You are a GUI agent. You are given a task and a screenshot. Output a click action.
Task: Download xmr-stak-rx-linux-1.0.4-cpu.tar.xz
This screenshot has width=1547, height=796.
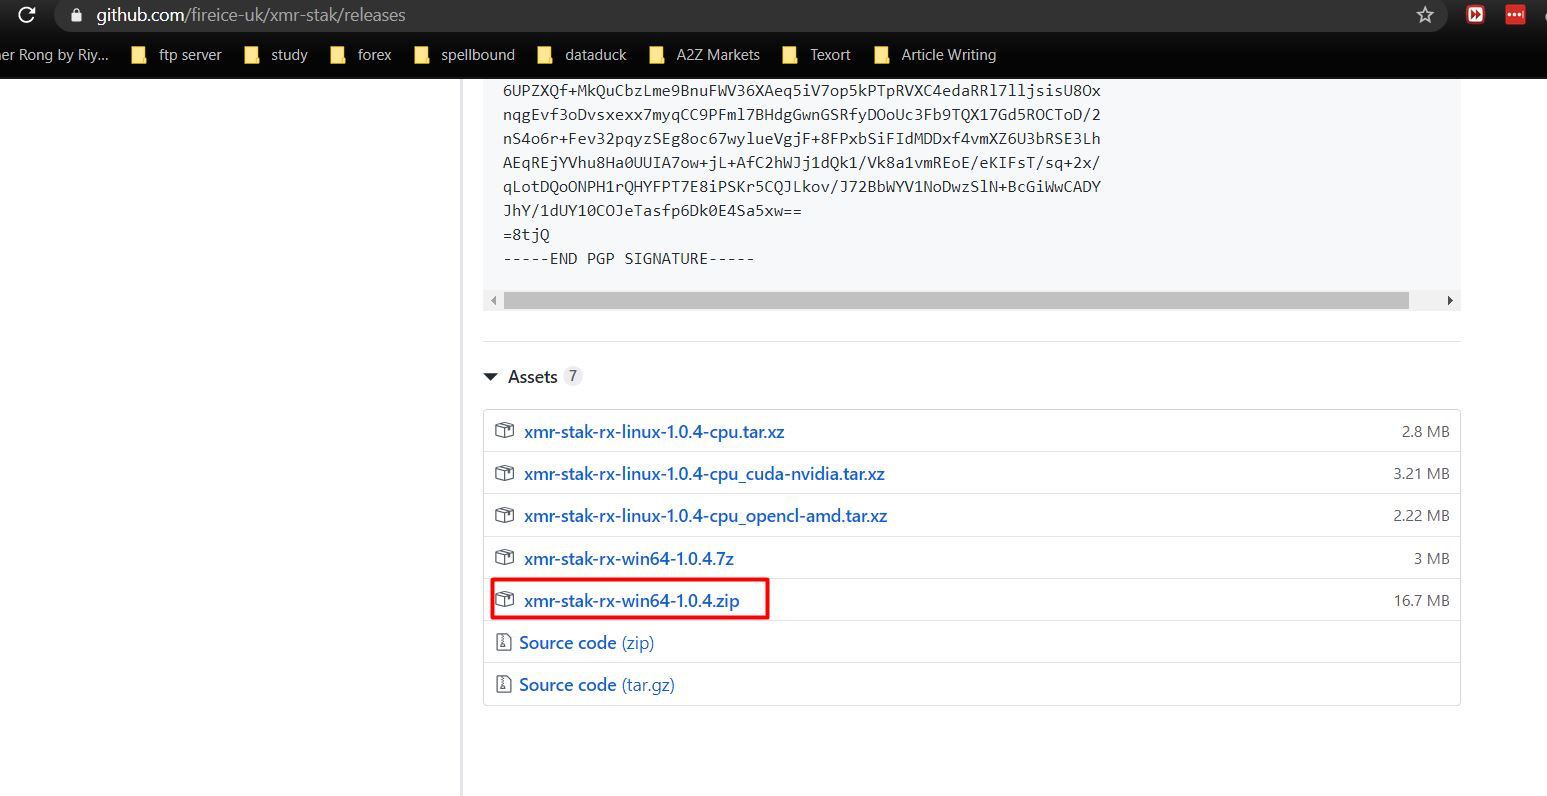(654, 432)
